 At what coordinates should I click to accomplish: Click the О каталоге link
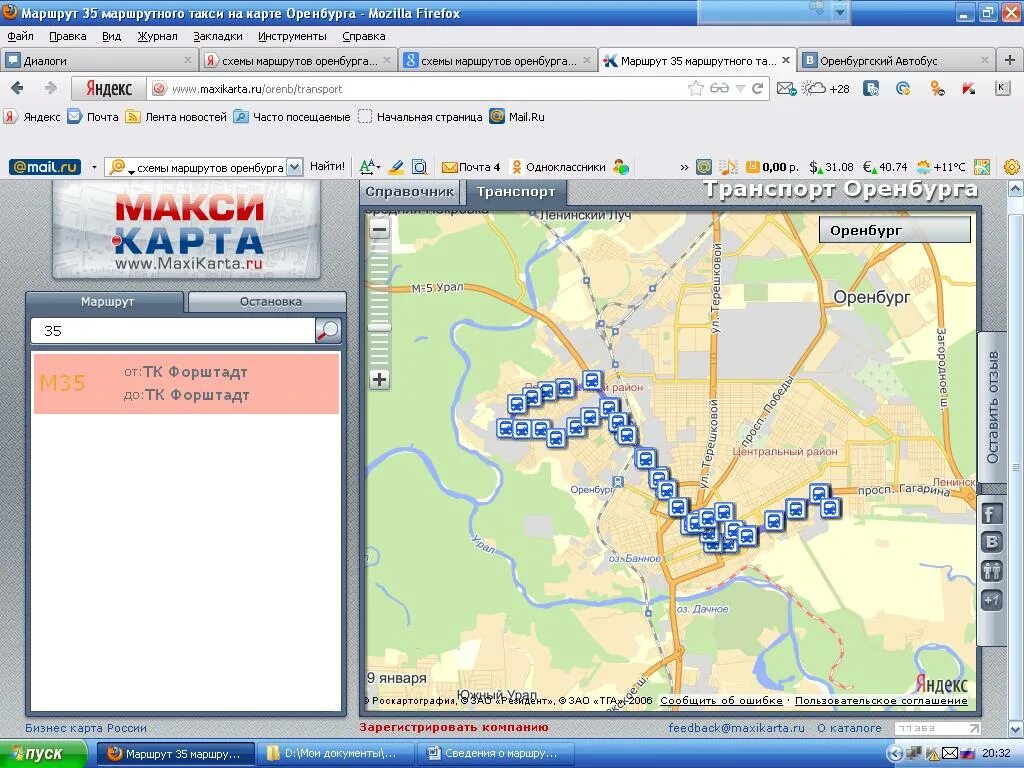pyautogui.click(x=849, y=728)
